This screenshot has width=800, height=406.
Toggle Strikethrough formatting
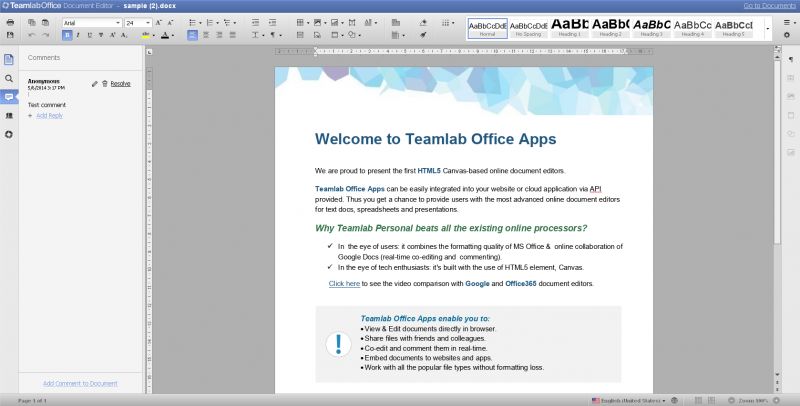(x=101, y=35)
